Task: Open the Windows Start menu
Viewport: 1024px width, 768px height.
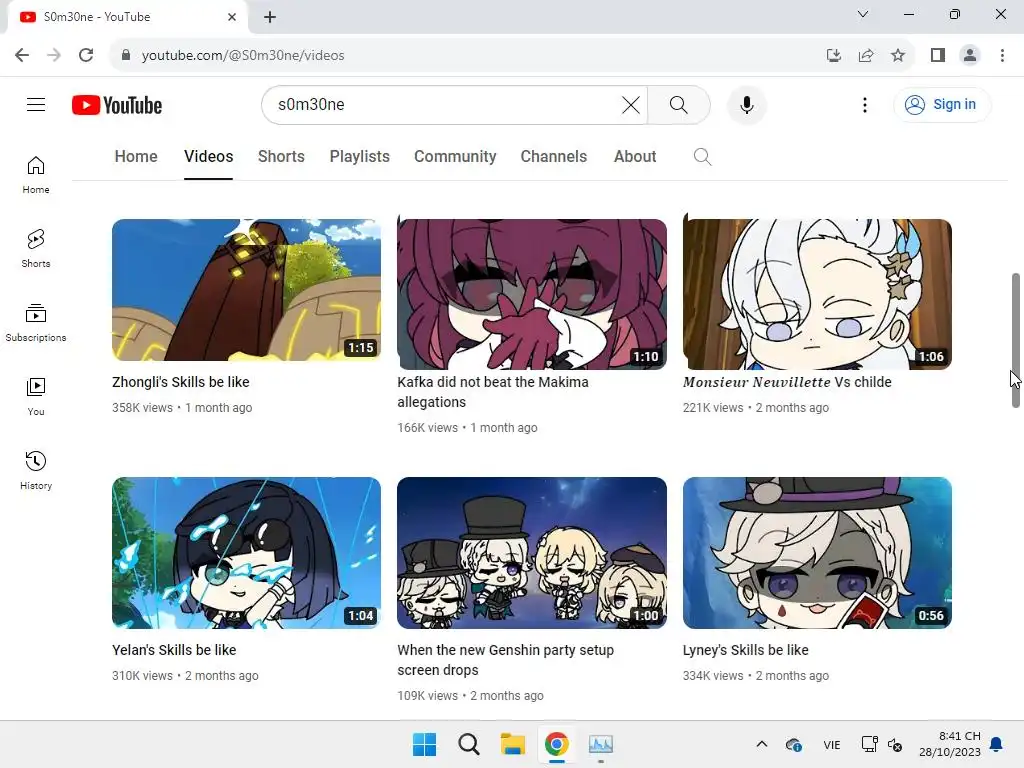Action: (x=424, y=744)
